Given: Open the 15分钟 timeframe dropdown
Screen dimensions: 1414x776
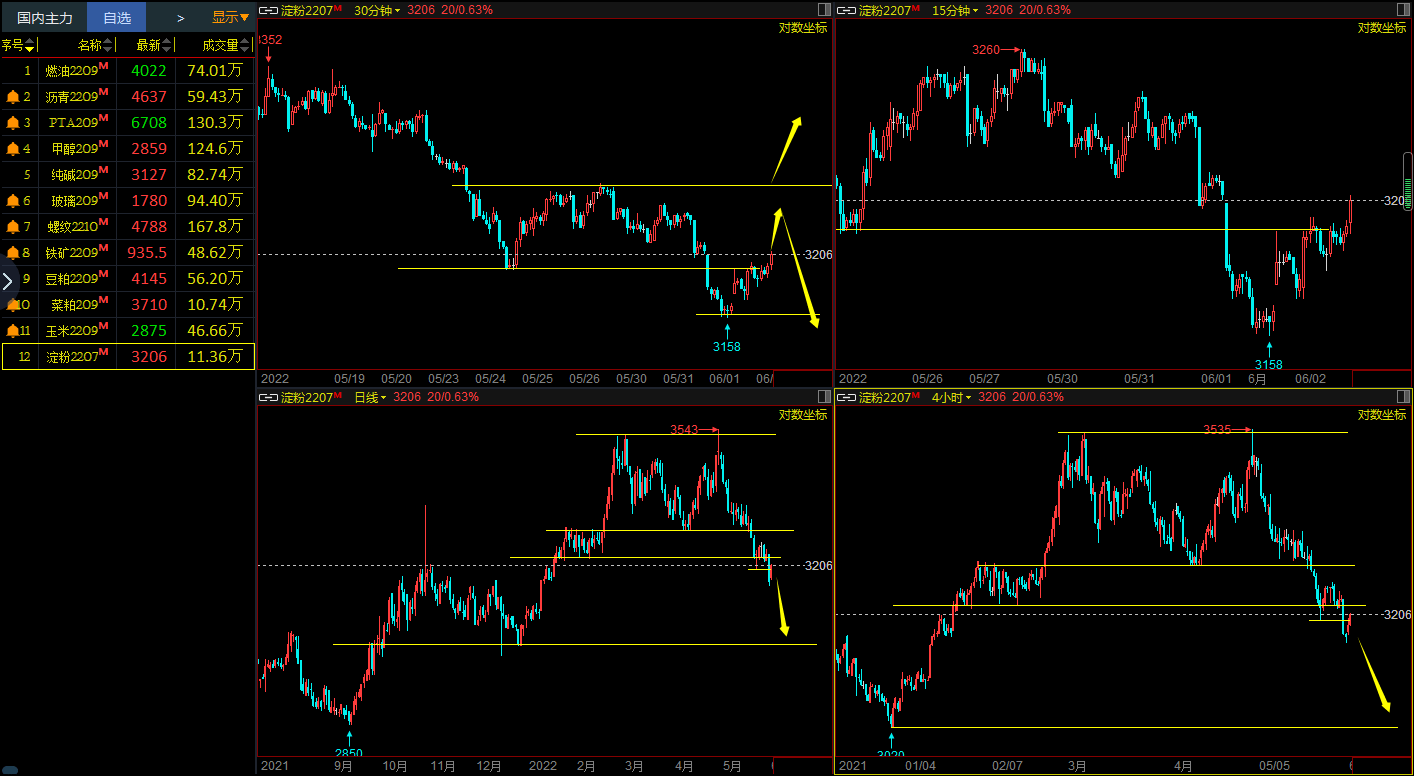Looking at the screenshot, I should coord(955,10).
